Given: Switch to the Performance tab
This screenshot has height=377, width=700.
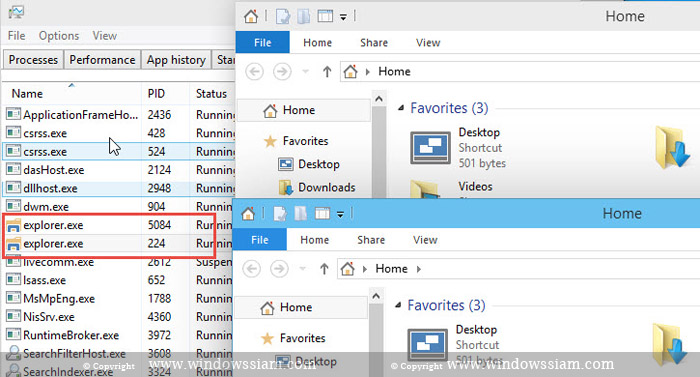Looking at the screenshot, I should (102, 60).
